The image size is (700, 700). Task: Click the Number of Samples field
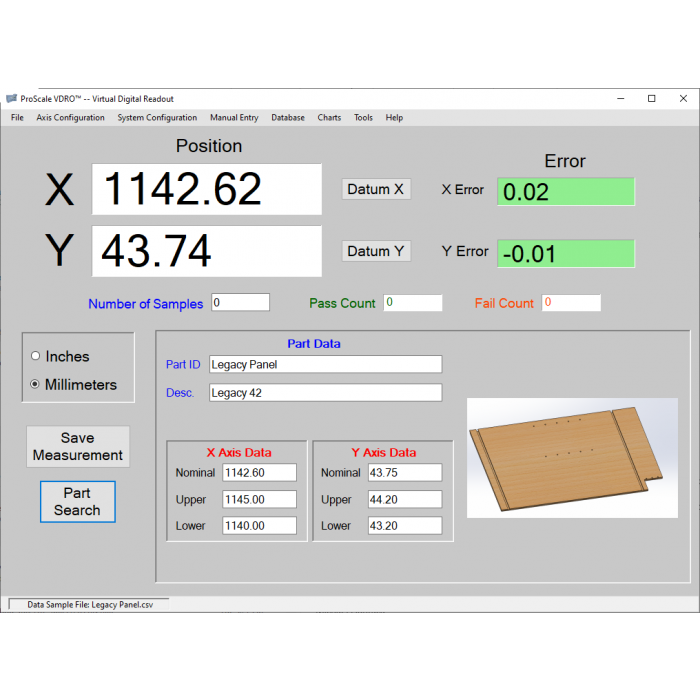[x=241, y=302]
